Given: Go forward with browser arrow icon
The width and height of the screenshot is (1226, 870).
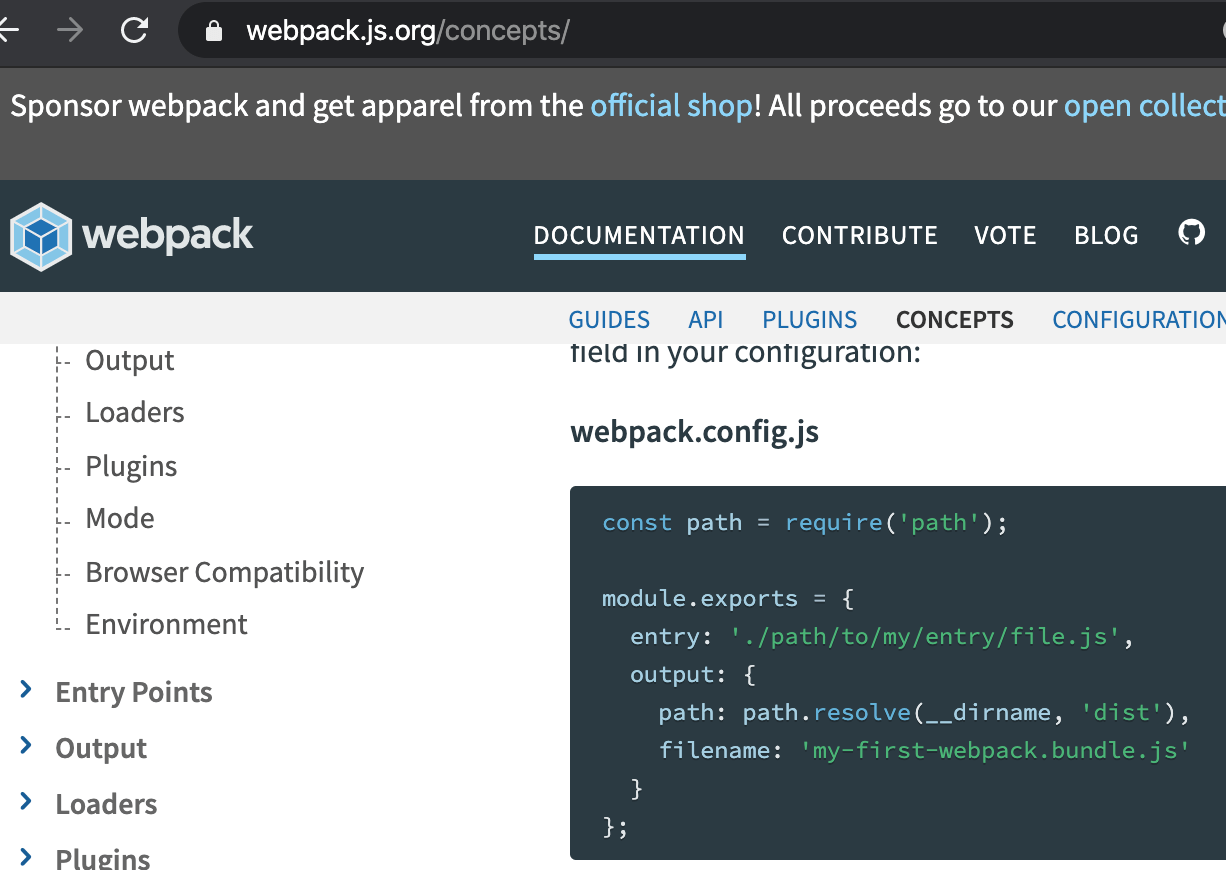Looking at the screenshot, I should click(x=70, y=31).
